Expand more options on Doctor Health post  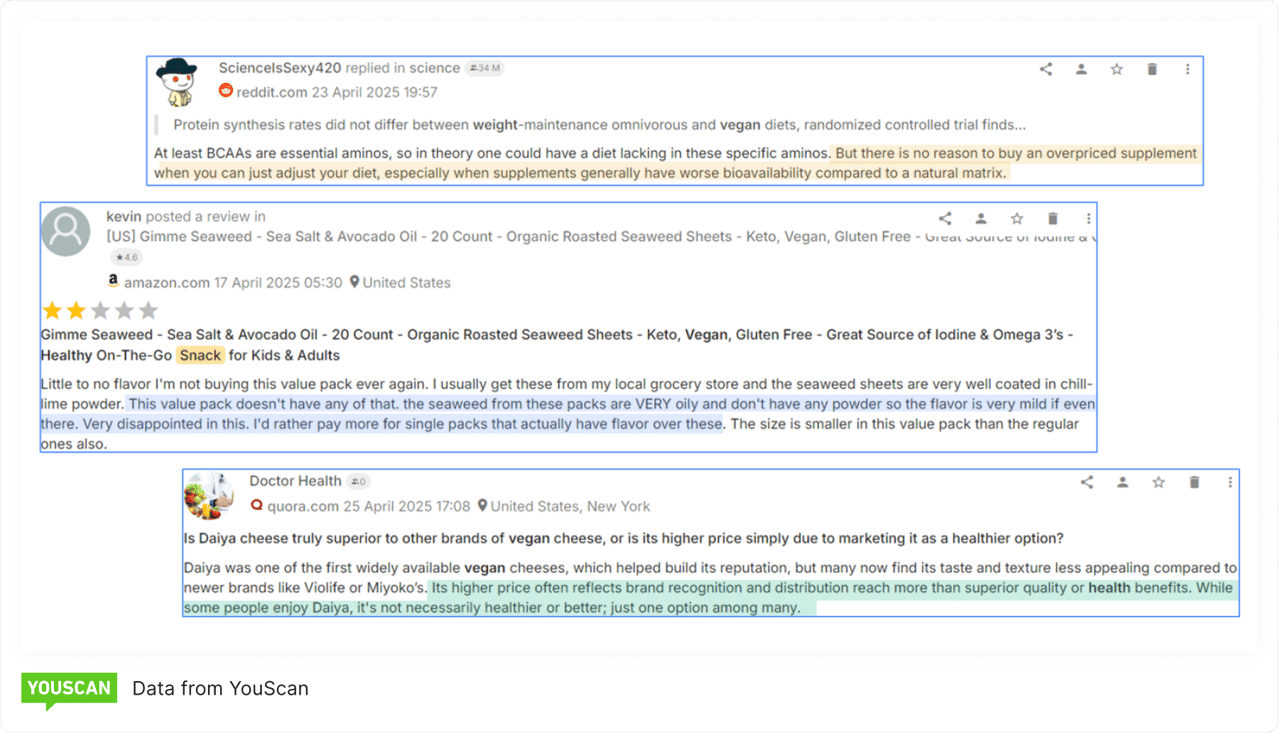pyautogui.click(x=1229, y=482)
